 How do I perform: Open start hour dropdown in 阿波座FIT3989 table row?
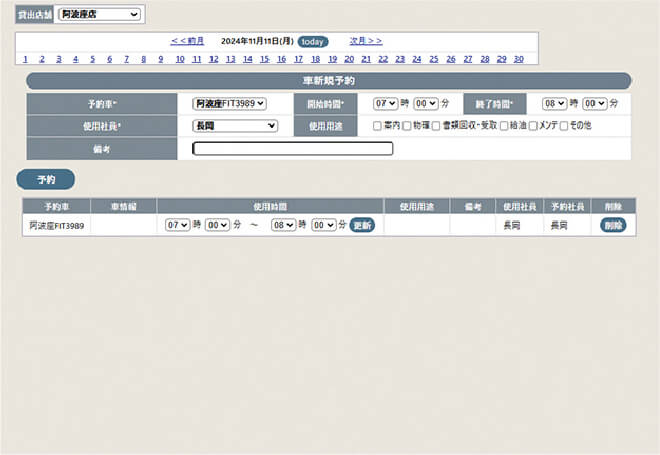pos(177,225)
